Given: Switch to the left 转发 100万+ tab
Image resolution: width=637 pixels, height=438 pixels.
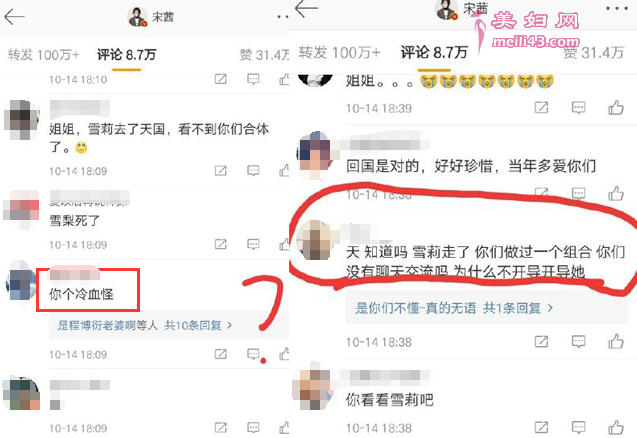Looking at the screenshot, I should pos(43,54).
